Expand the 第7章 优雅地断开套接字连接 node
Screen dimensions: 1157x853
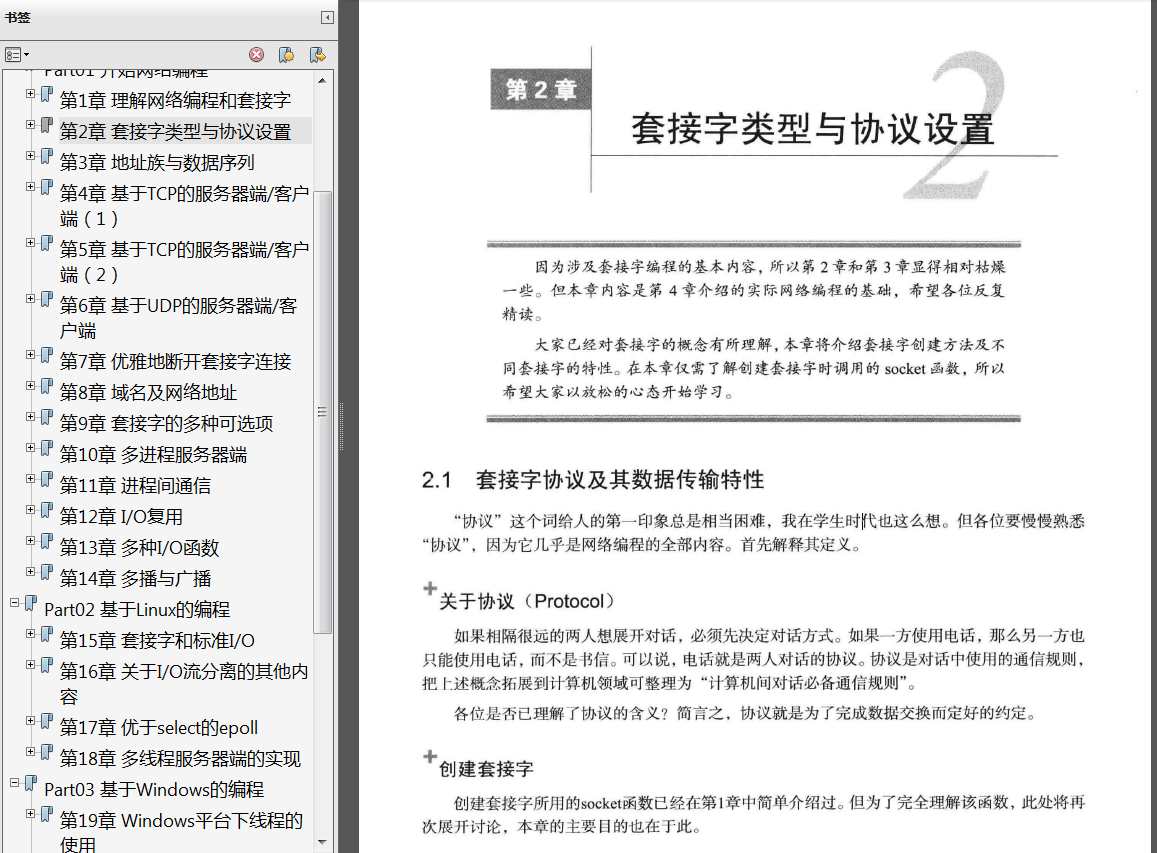tap(30, 355)
